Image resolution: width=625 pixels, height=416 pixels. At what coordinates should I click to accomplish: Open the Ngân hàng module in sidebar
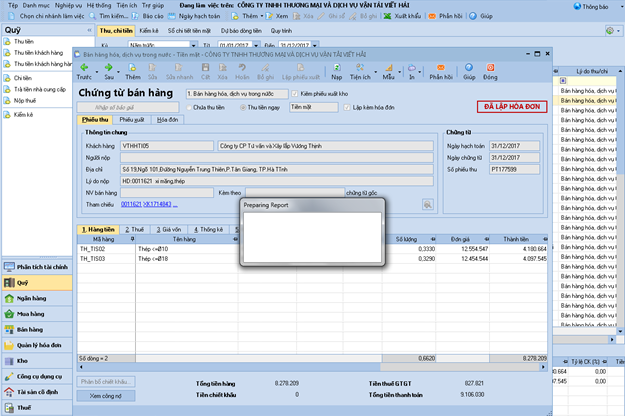[x=37, y=298]
